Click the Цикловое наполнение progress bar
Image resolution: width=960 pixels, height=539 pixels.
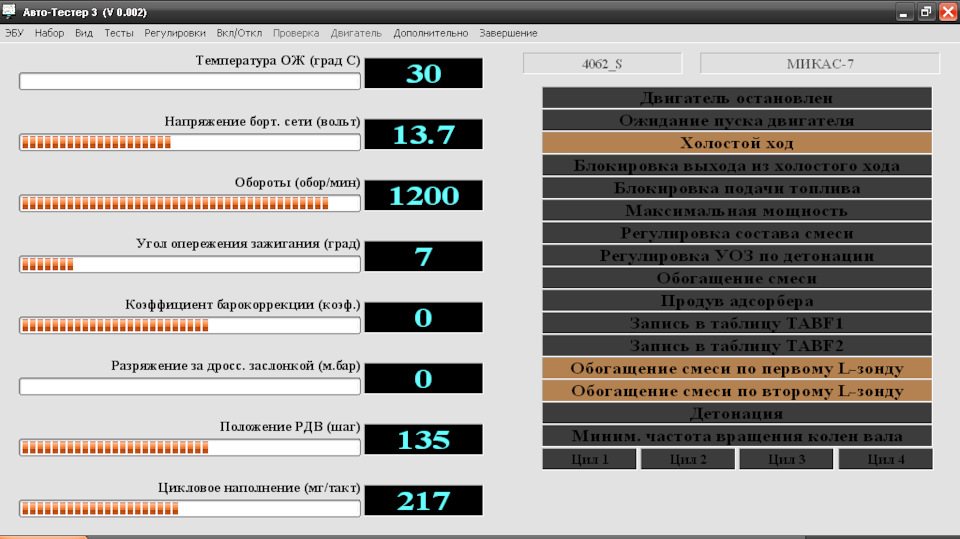190,508
